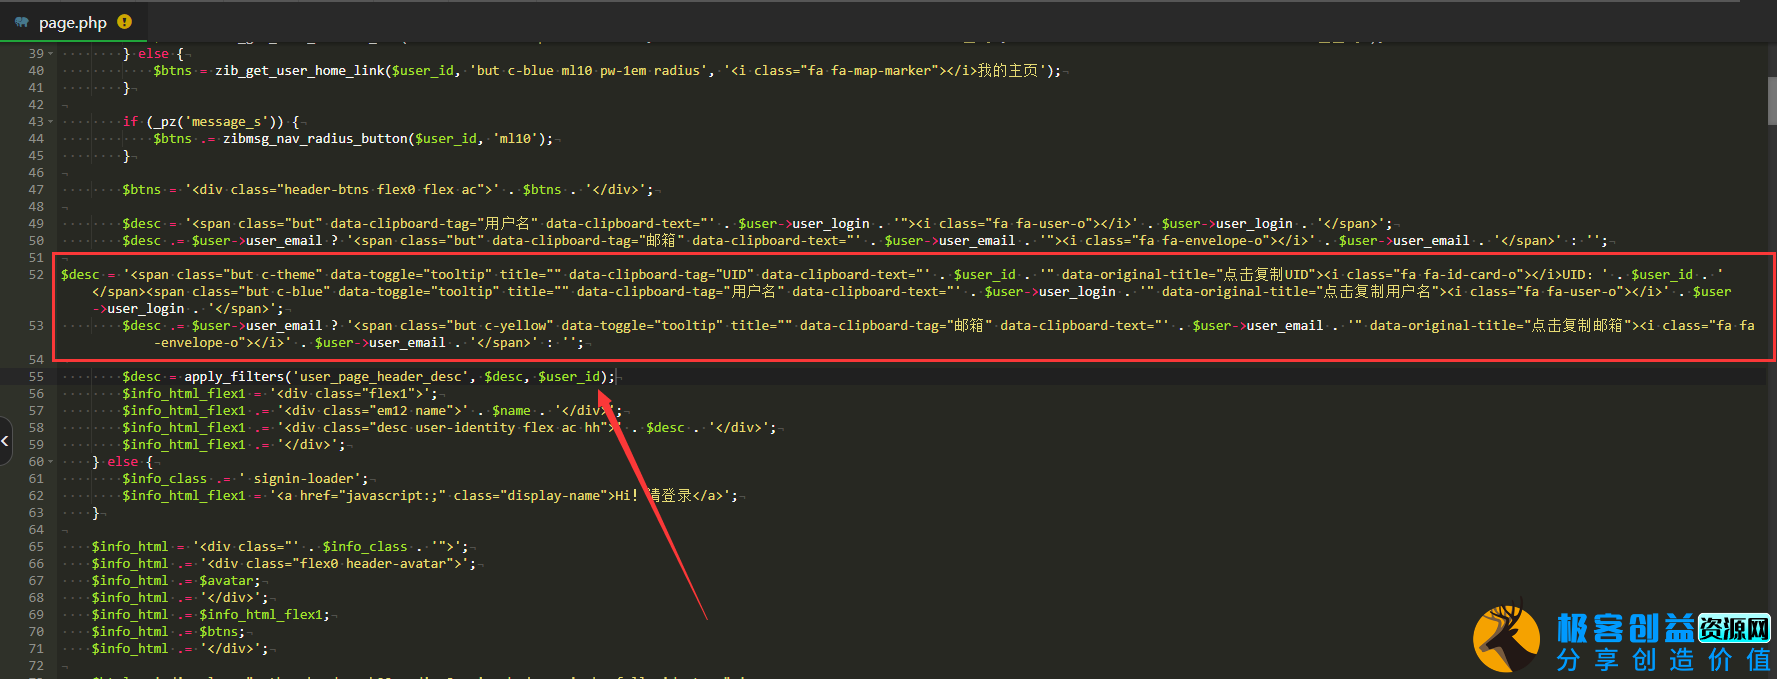Click the sidebar collapse chevron on left edge

coord(5,440)
